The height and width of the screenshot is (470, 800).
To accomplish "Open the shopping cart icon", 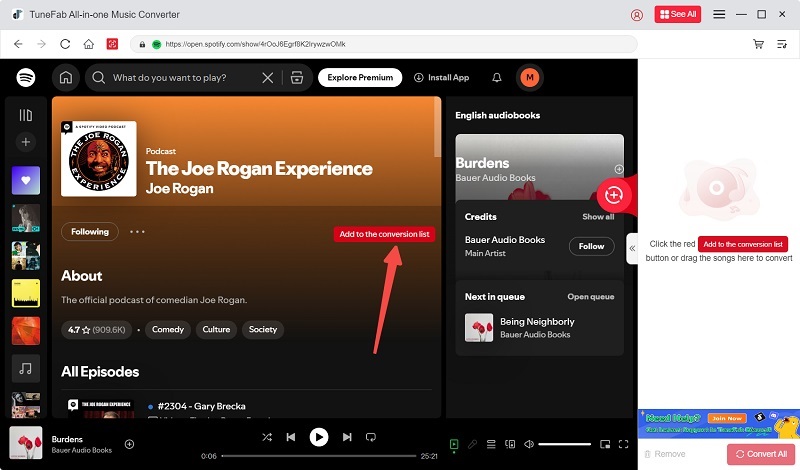I will click(758, 44).
